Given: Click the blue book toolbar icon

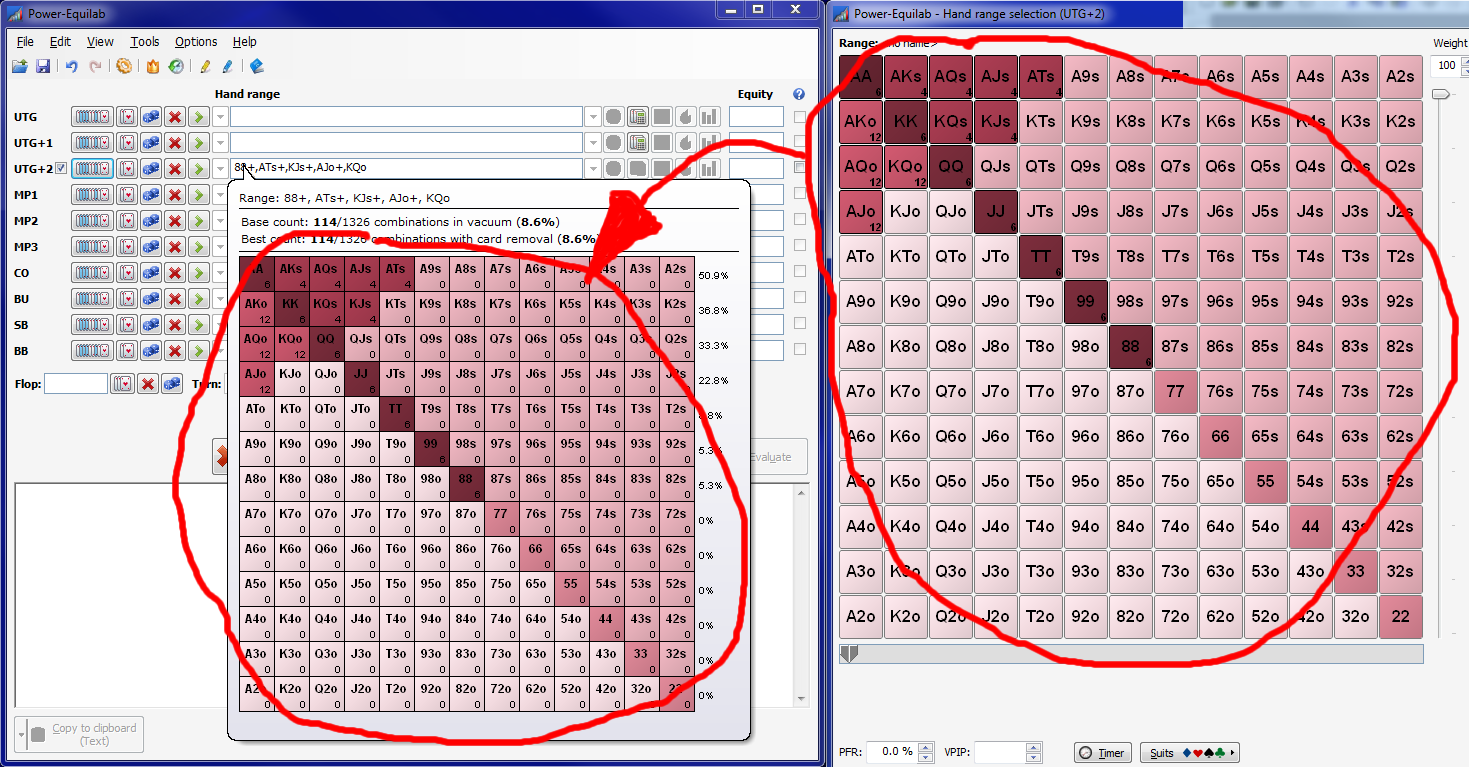Looking at the screenshot, I should [x=257, y=66].
